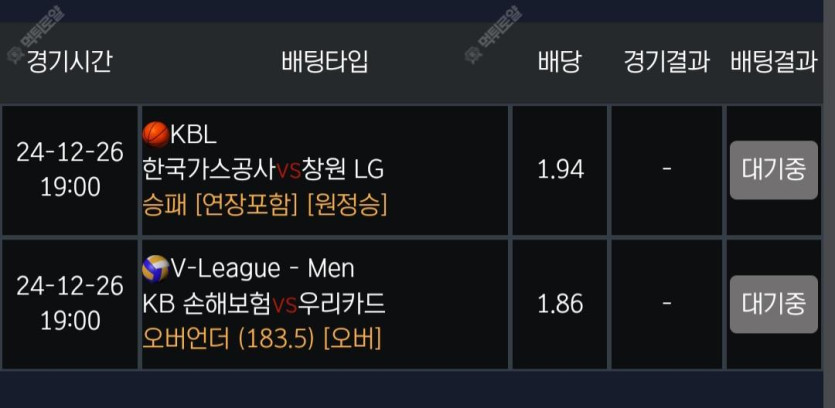Click the volleyball icon beside V-League
Image resolution: width=835 pixels, height=408 pixels.
point(155,268)
